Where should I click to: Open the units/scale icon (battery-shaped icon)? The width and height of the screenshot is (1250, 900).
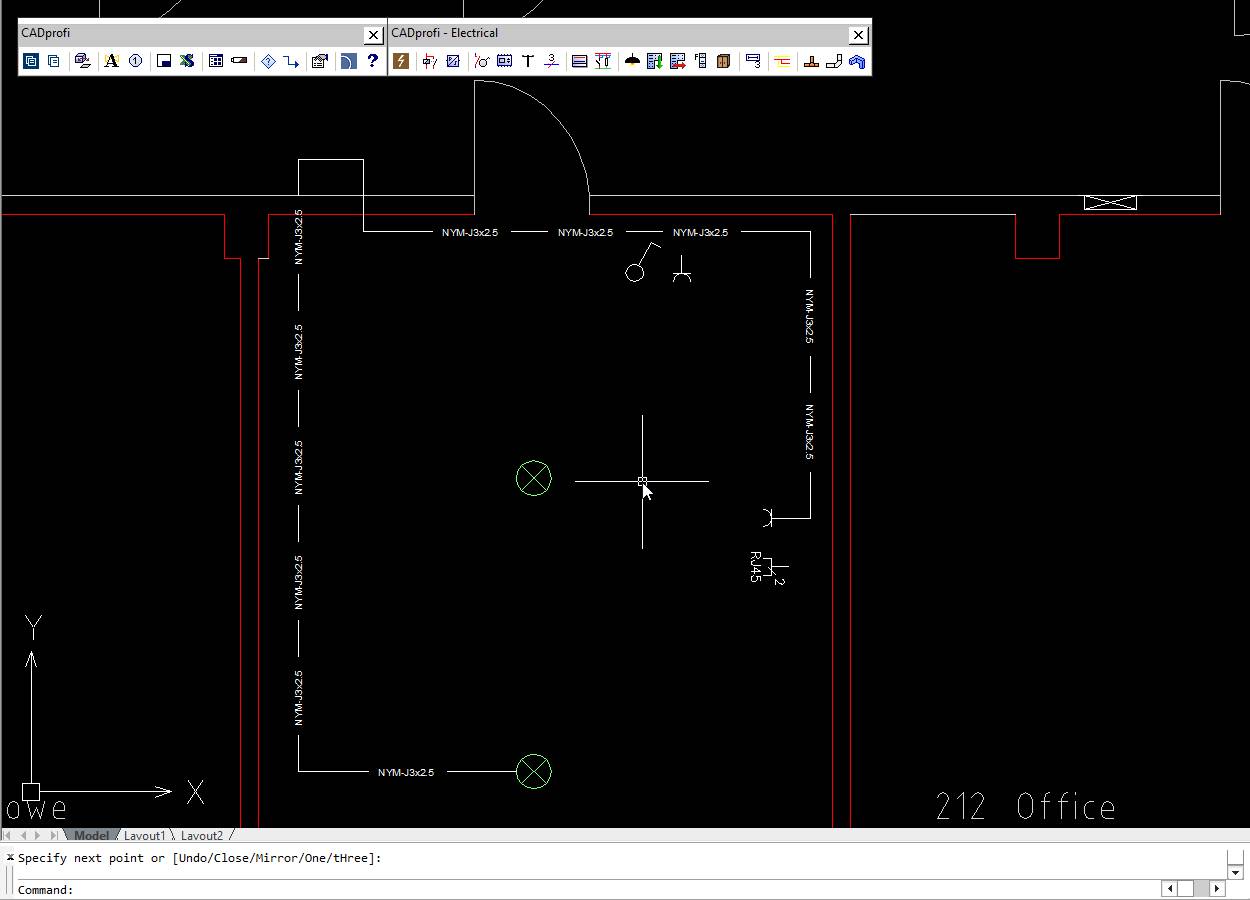point(240,61)
